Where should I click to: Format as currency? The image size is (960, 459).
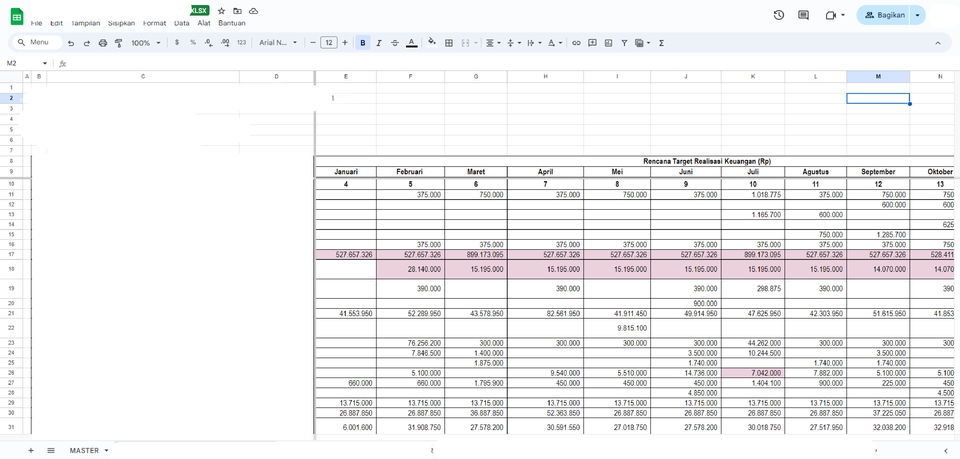tap(177, 43)
